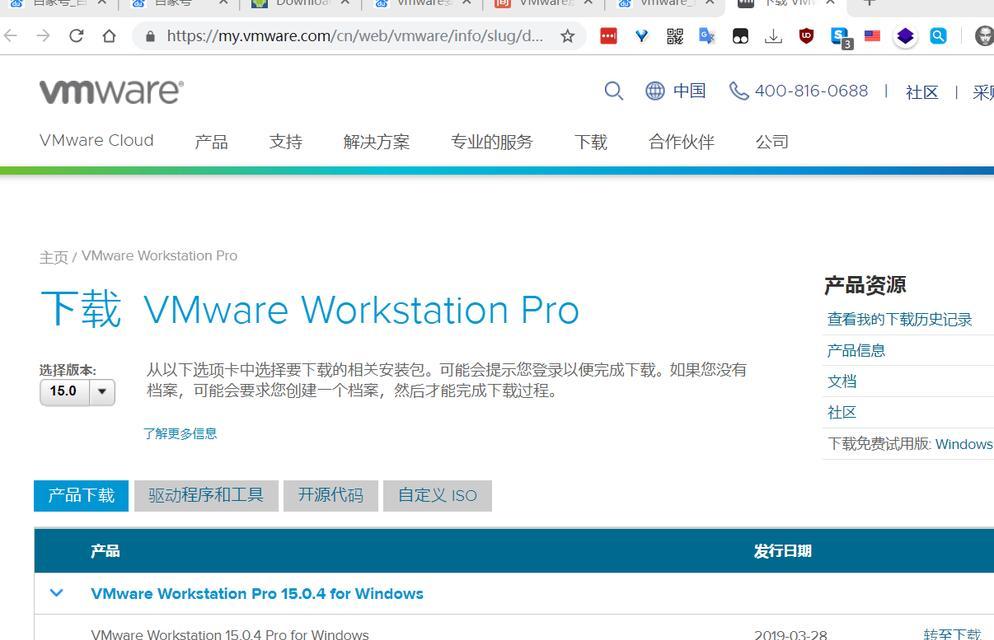Open 查看我的下载历史记录 link
This screenshot has height=640, width=994.
(900, 319)
